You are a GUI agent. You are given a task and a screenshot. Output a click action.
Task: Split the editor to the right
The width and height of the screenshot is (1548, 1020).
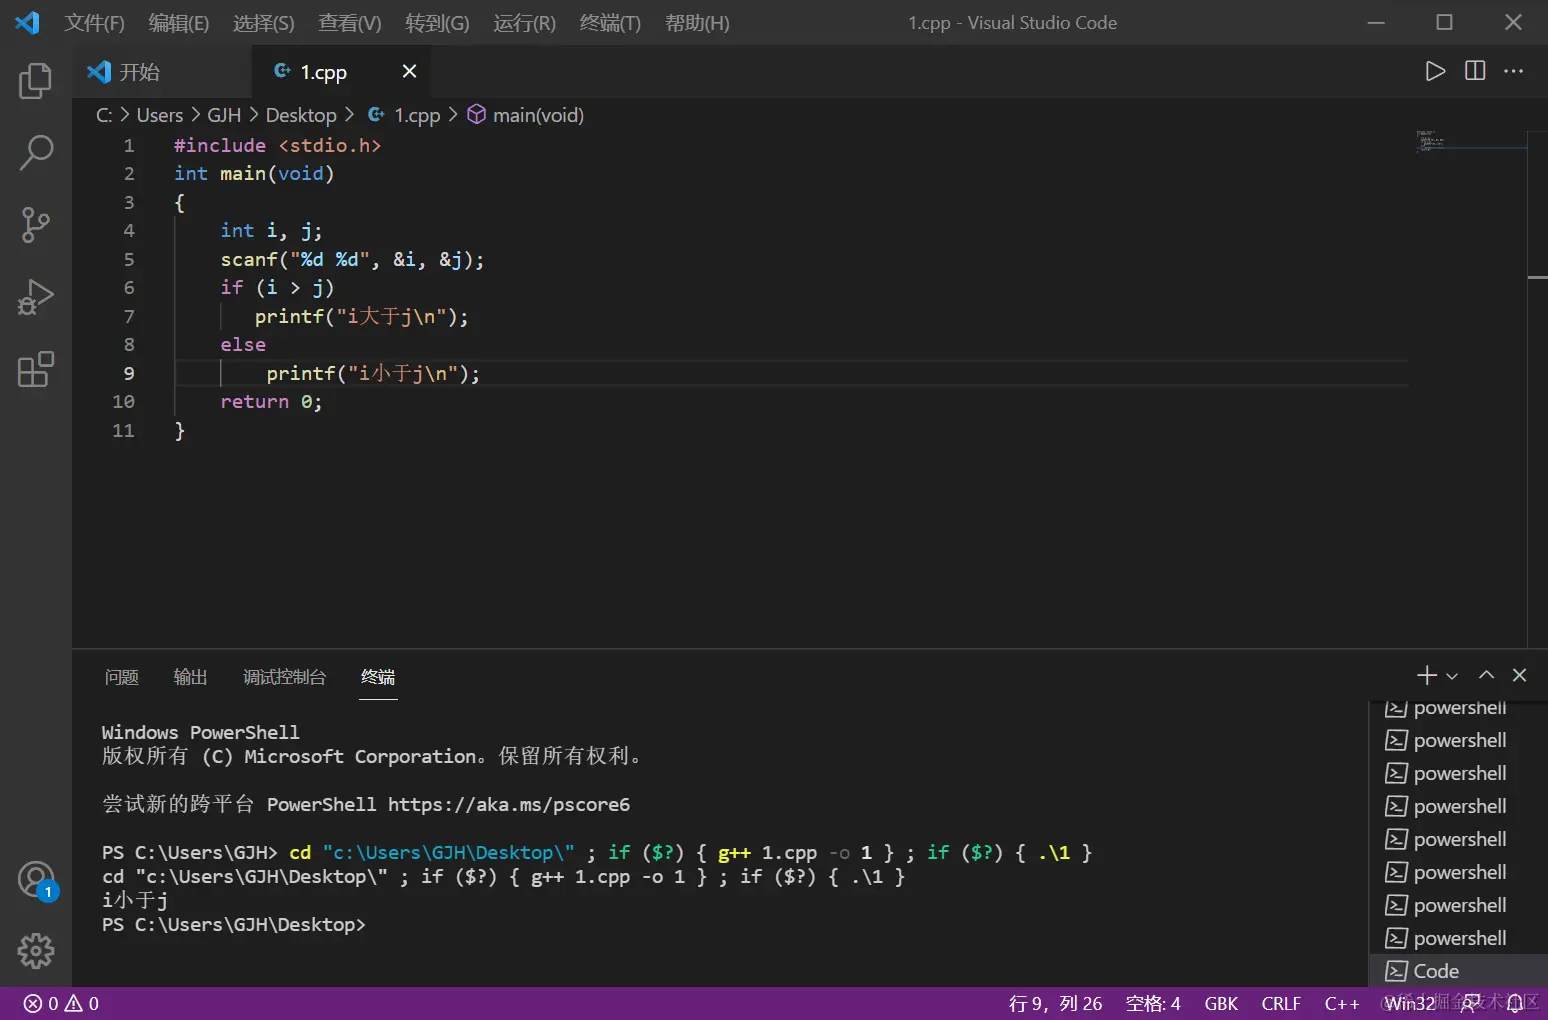[1475, 71]
